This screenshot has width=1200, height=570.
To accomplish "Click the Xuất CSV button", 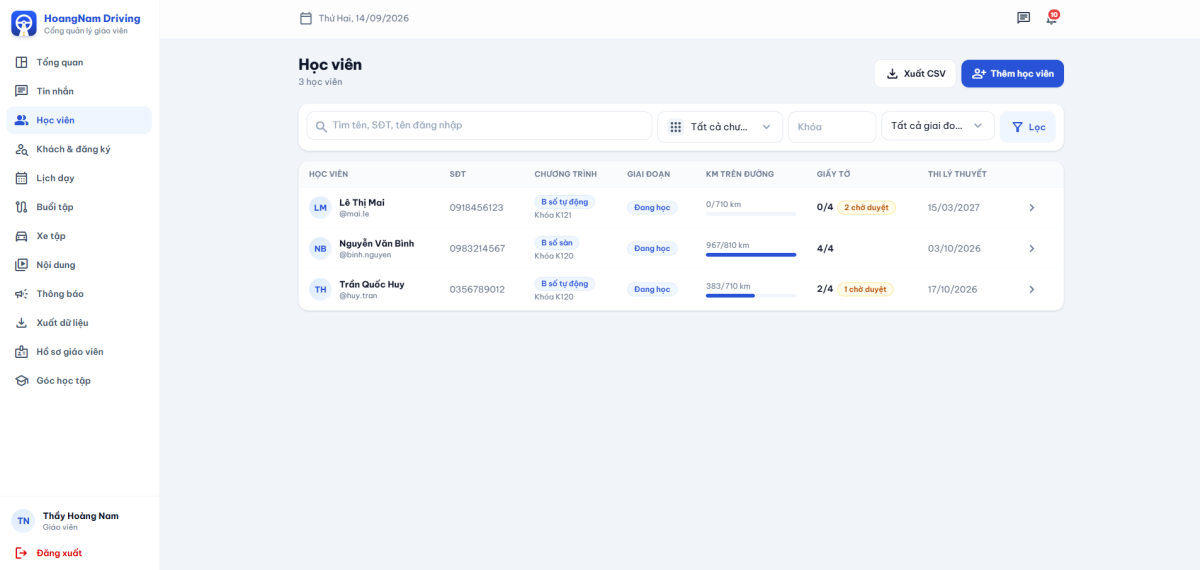I will click(915, 74).
